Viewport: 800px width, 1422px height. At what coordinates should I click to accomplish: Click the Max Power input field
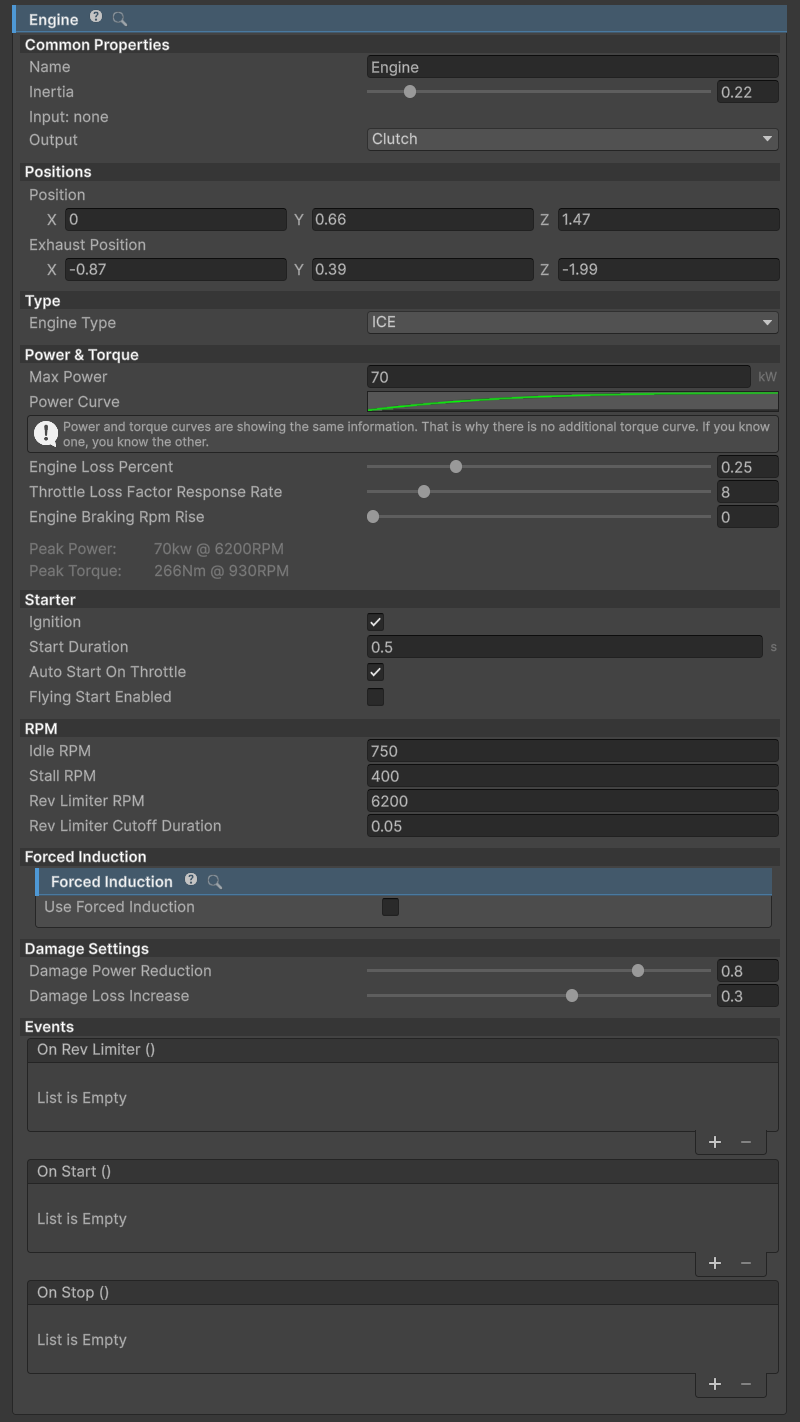coord(559,377)
